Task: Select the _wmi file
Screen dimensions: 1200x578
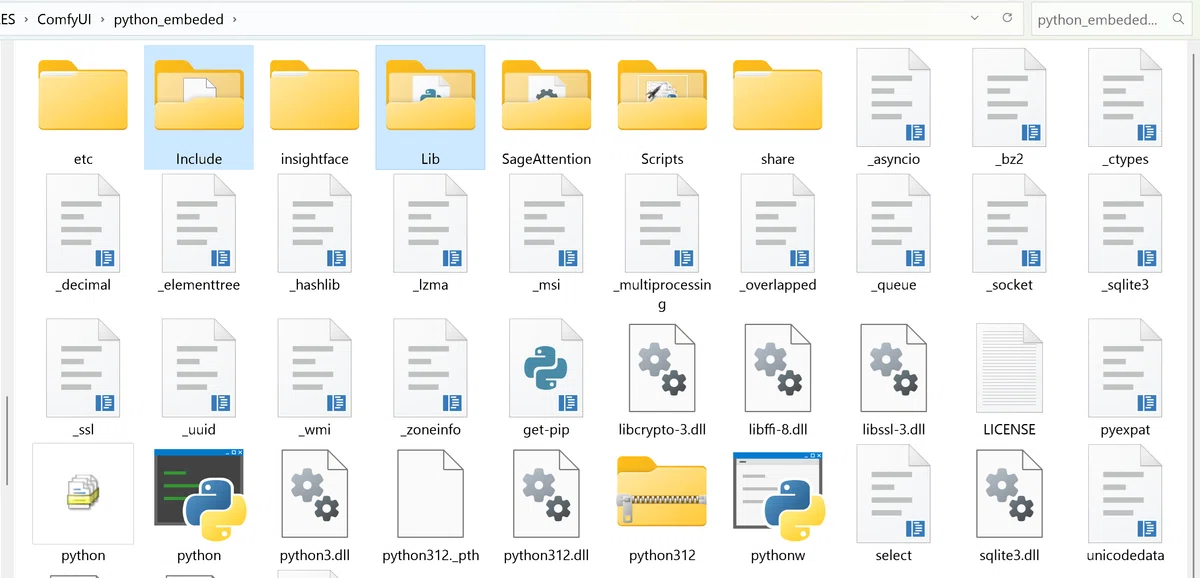Action: pyautogui.click(x=315, y=378)
